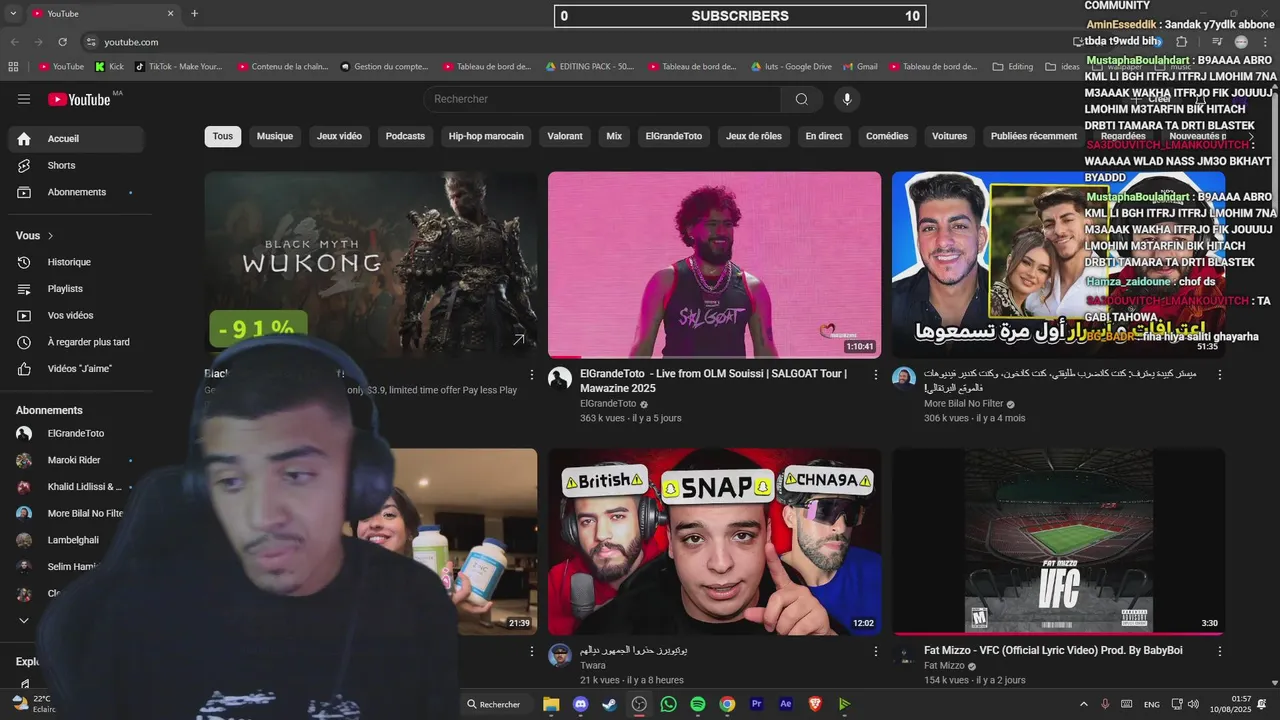1280x720 pixels.
Task: Open the Gmail bookmark
Action: coord(860,67)
